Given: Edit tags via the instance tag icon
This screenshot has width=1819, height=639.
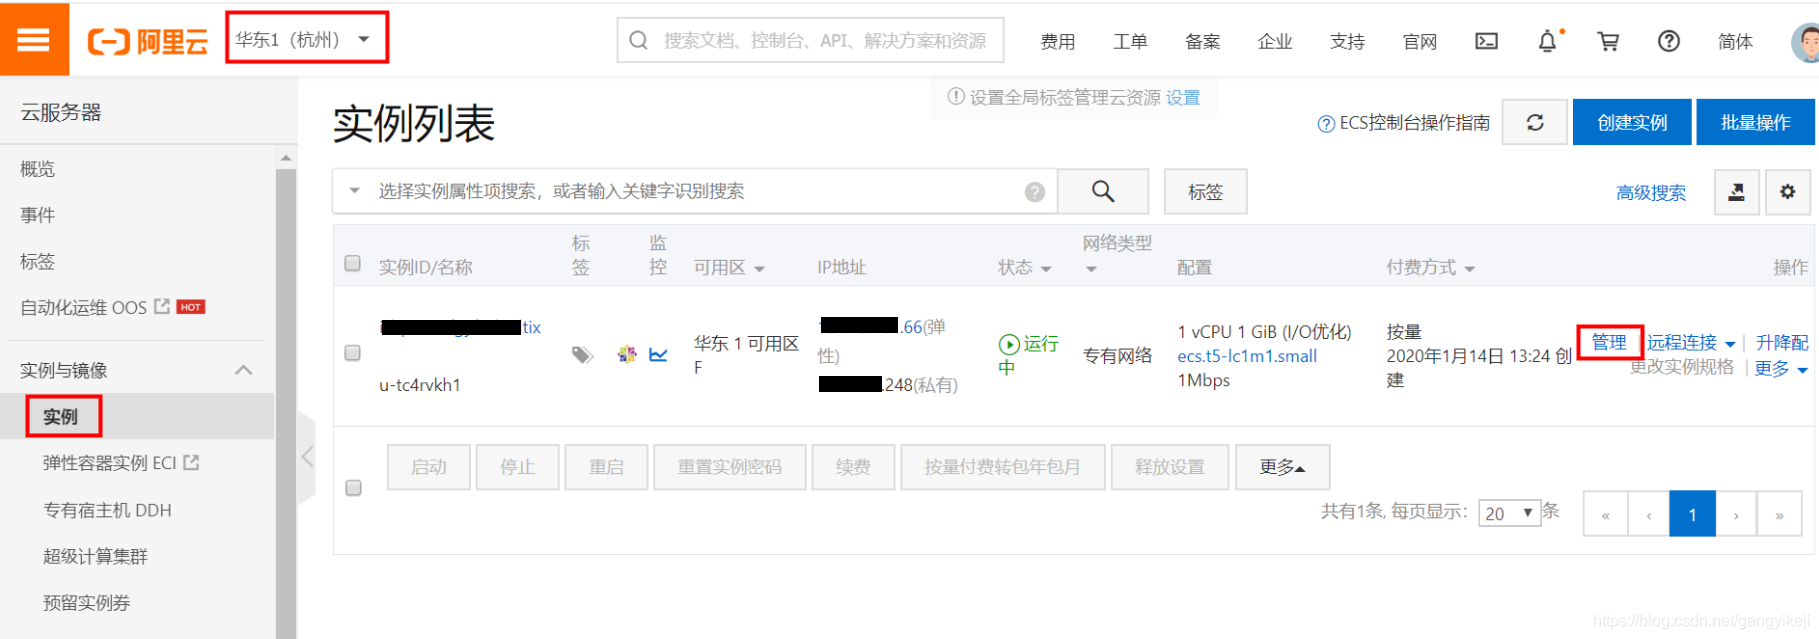Looking at the screenshot, I should (x=582, y=355).
